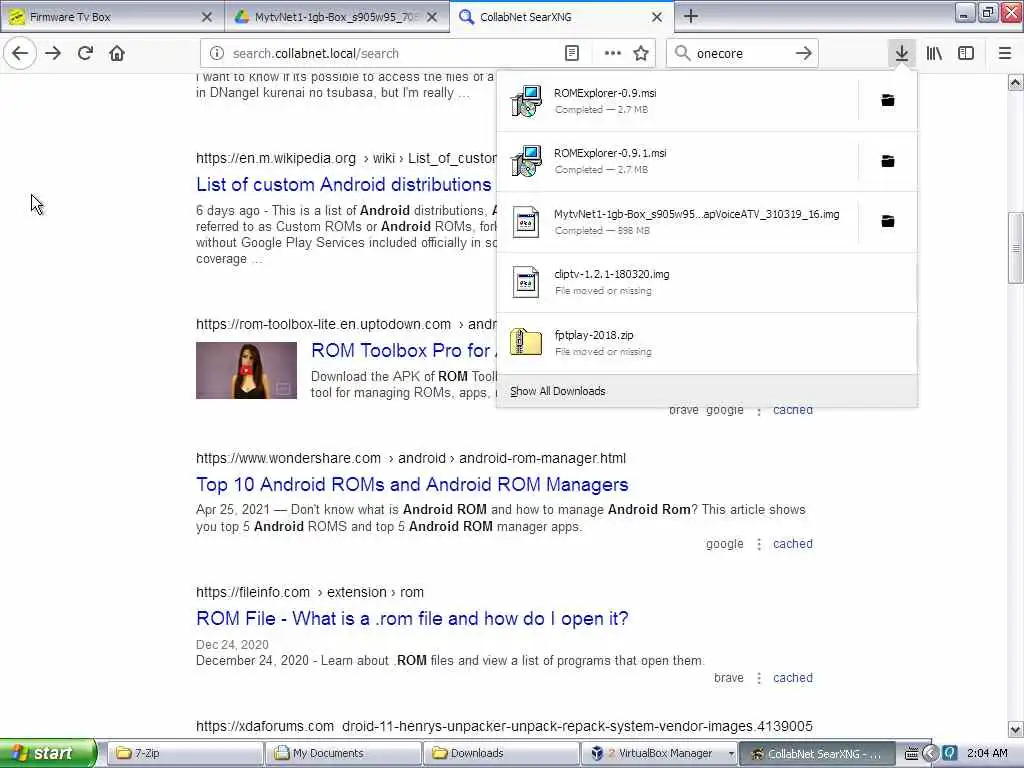The height and width of the screenshot is (768, 1024).
Task: Open the ROMExplorer-0.9.msi download entry
Action: (678, 101)
